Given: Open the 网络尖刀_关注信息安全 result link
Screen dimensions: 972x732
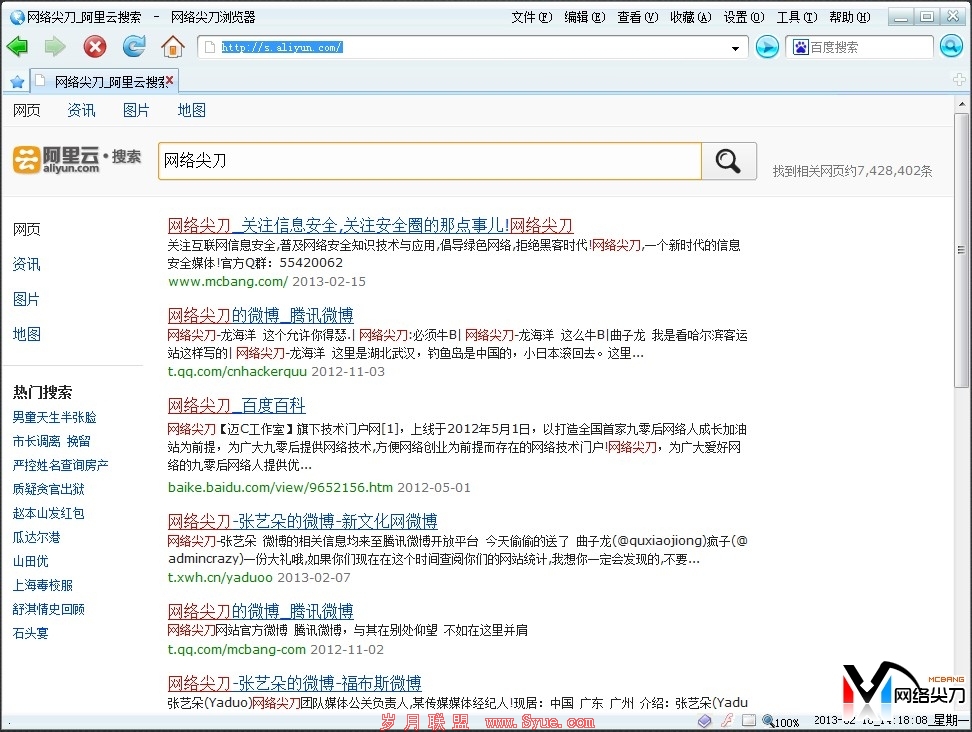Looking at the screenshot, I should (370, 225).
